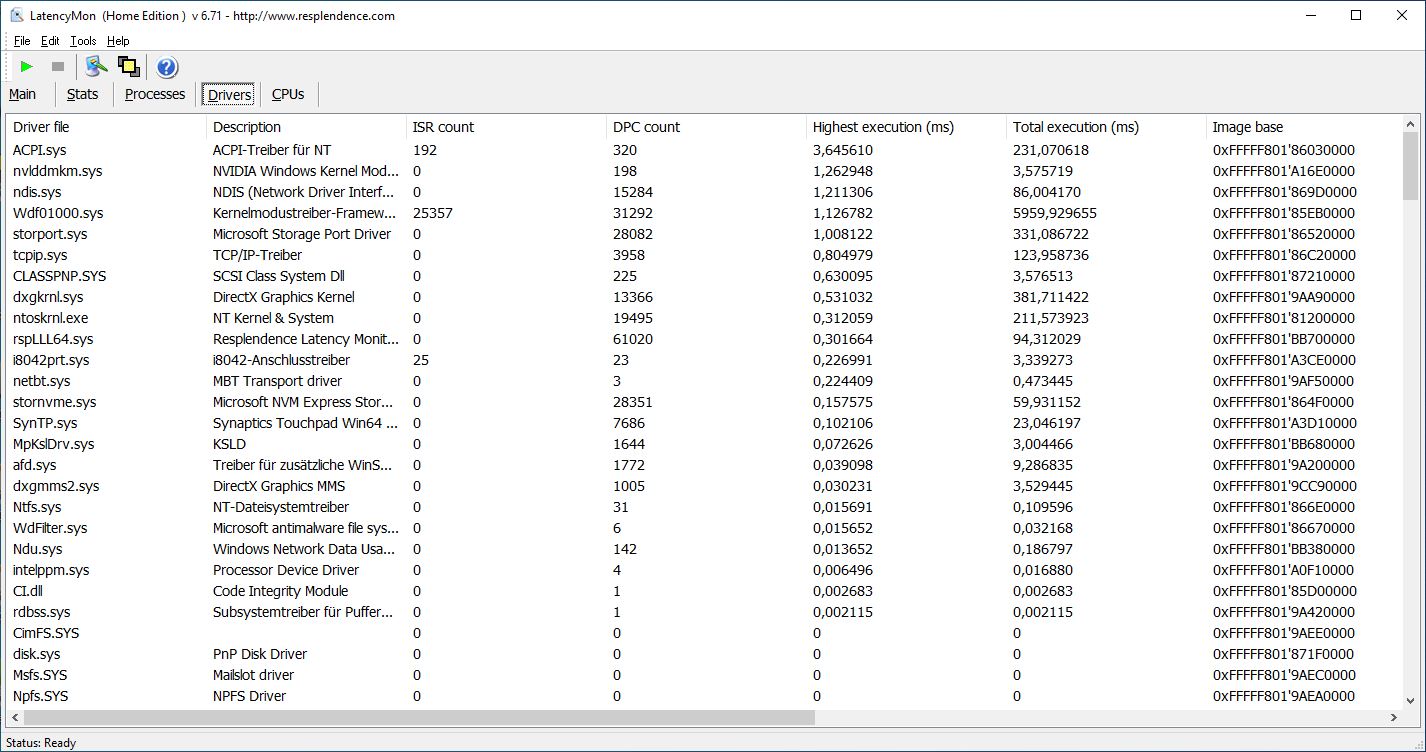Select MpKslDrv.sys in the list
The height and width of the screenshot is (752, 1426).
(704, 444)
